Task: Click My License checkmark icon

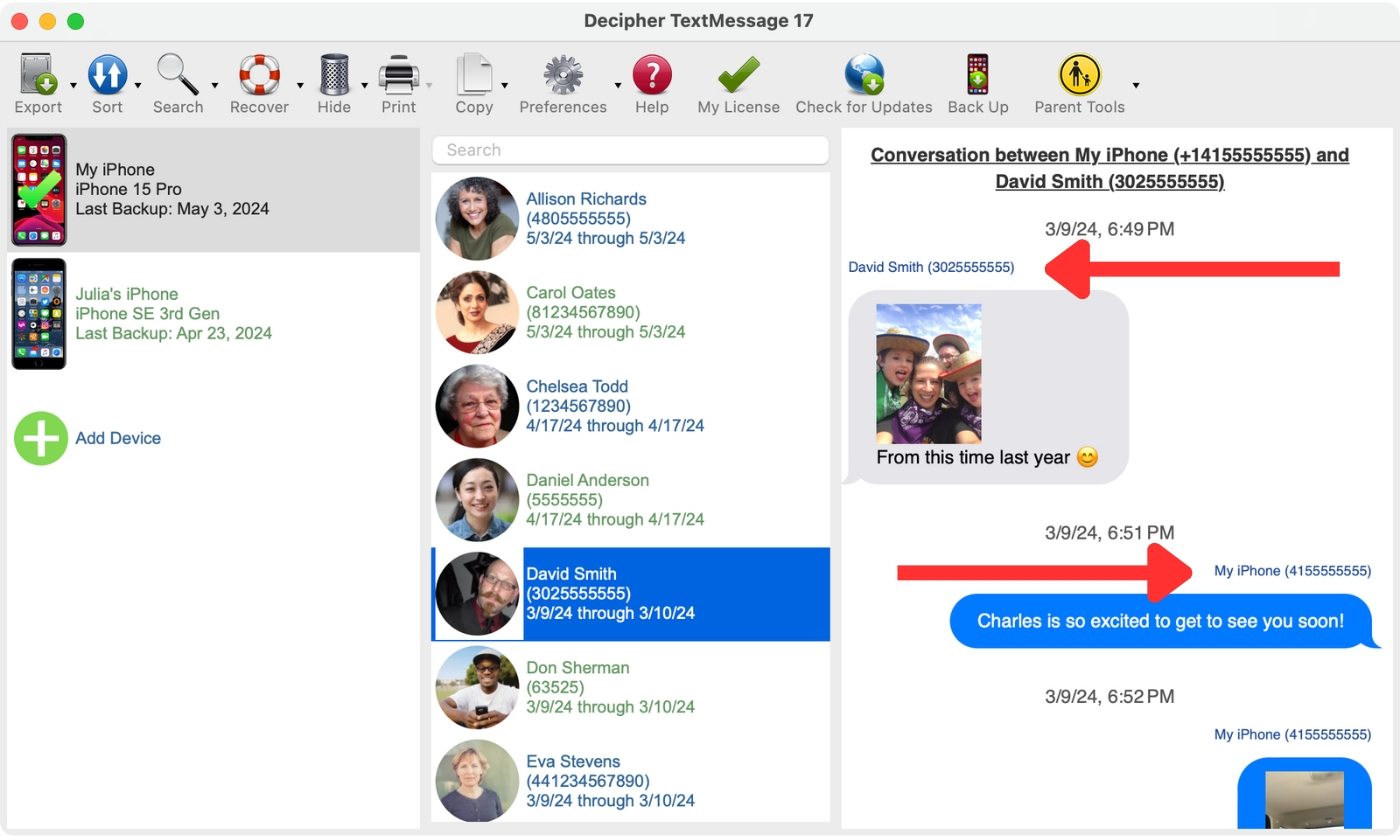Action: (x=738, y=76)
